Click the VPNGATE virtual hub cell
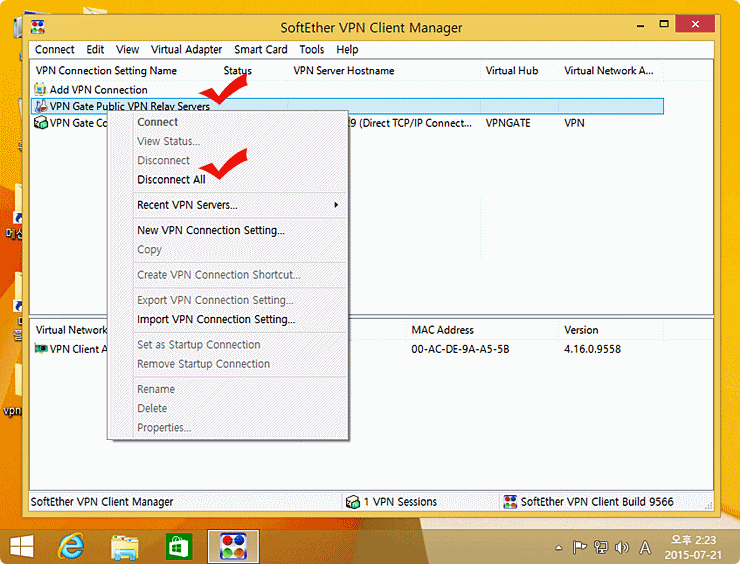Screen dimensions: 740x564 508,123
